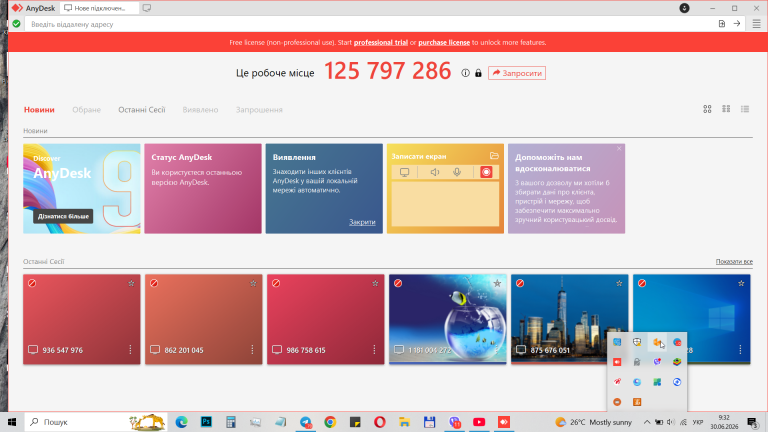Open YouTube app from the taskbar
Screen dimensions: 768x432
[x=479, y=422]
